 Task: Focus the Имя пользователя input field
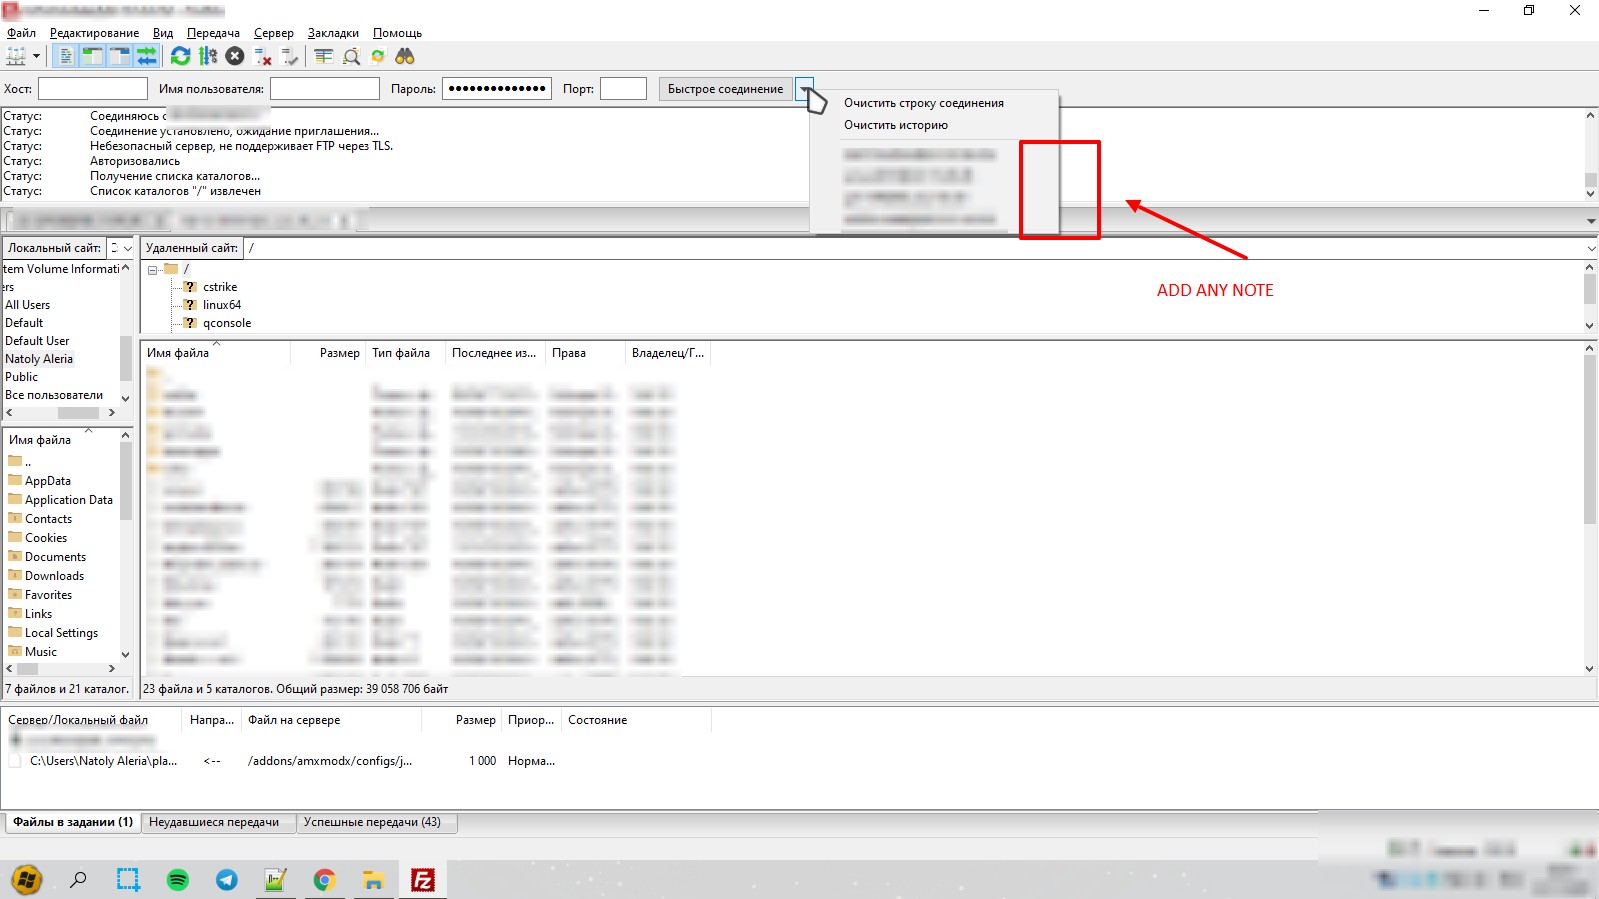point(325,89)
